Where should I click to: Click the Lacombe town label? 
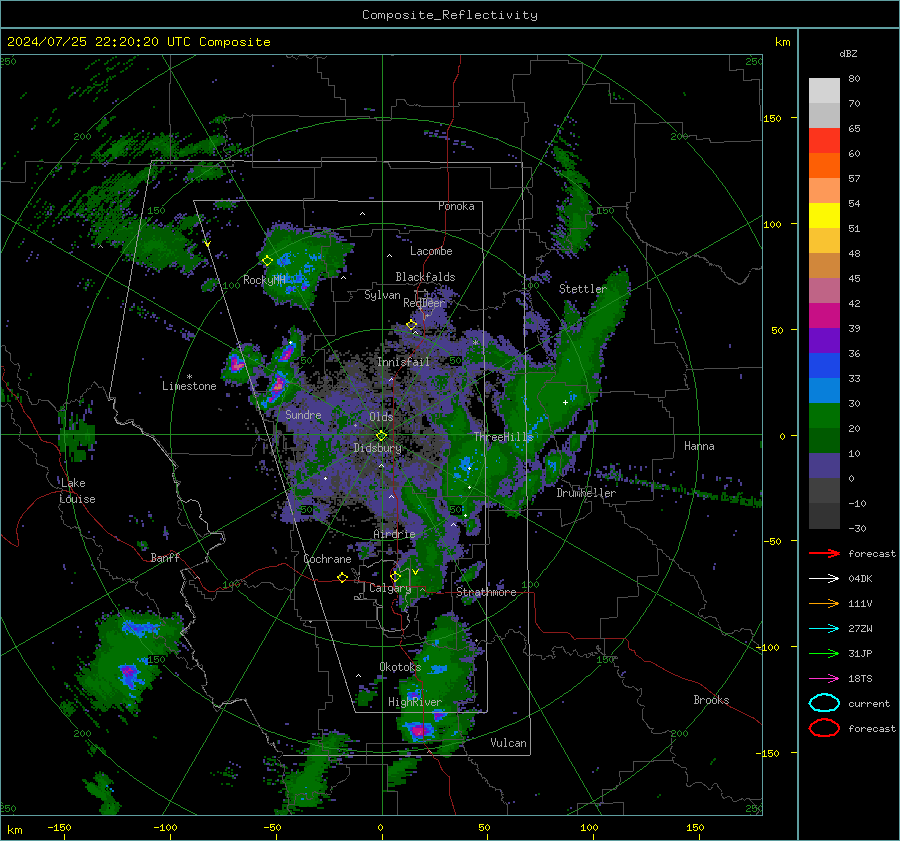point(431,251)
